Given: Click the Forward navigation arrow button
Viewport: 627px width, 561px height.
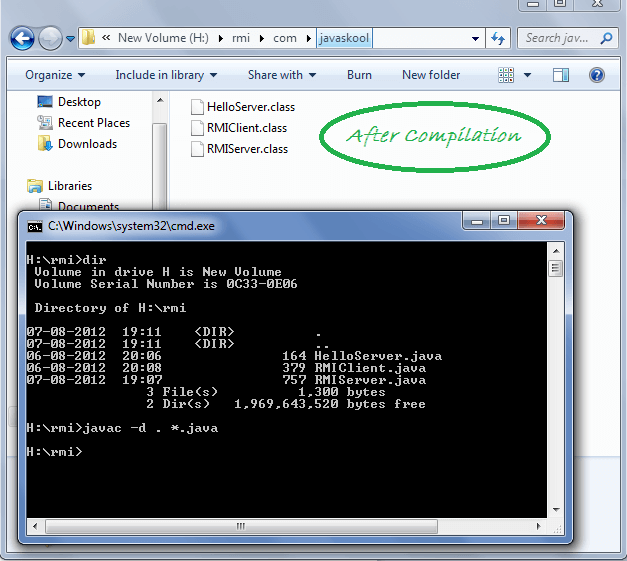Looking at the screenshot, I should coord(50,39).
